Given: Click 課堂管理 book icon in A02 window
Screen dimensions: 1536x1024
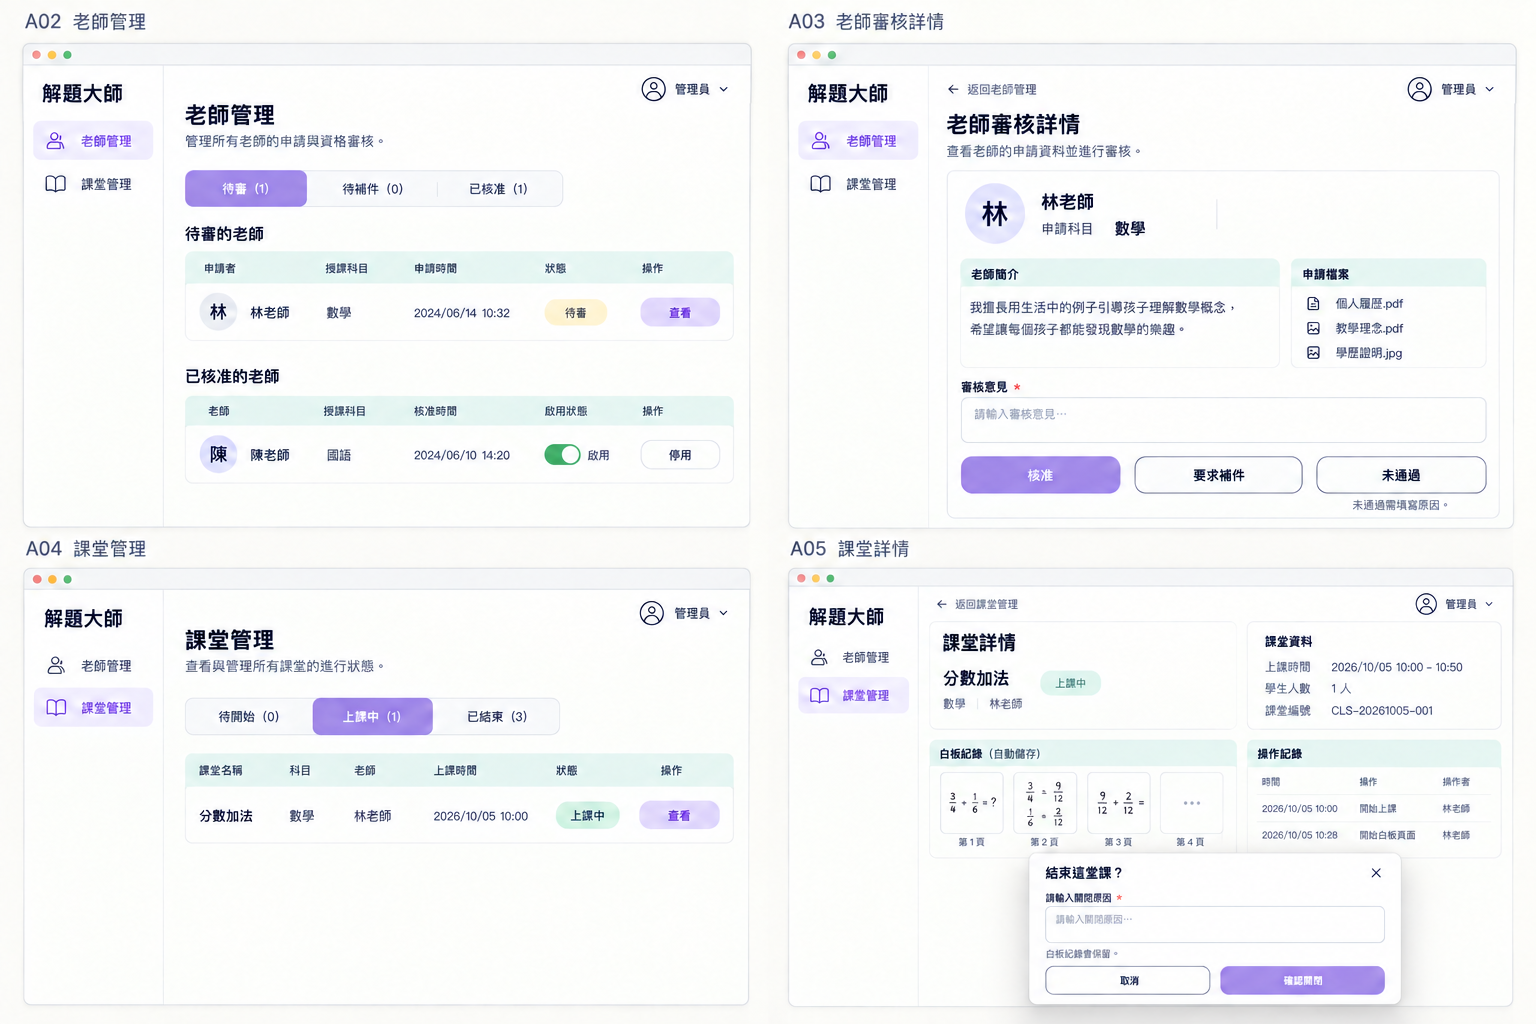Looking at the screenshot, I should point(56,184).
